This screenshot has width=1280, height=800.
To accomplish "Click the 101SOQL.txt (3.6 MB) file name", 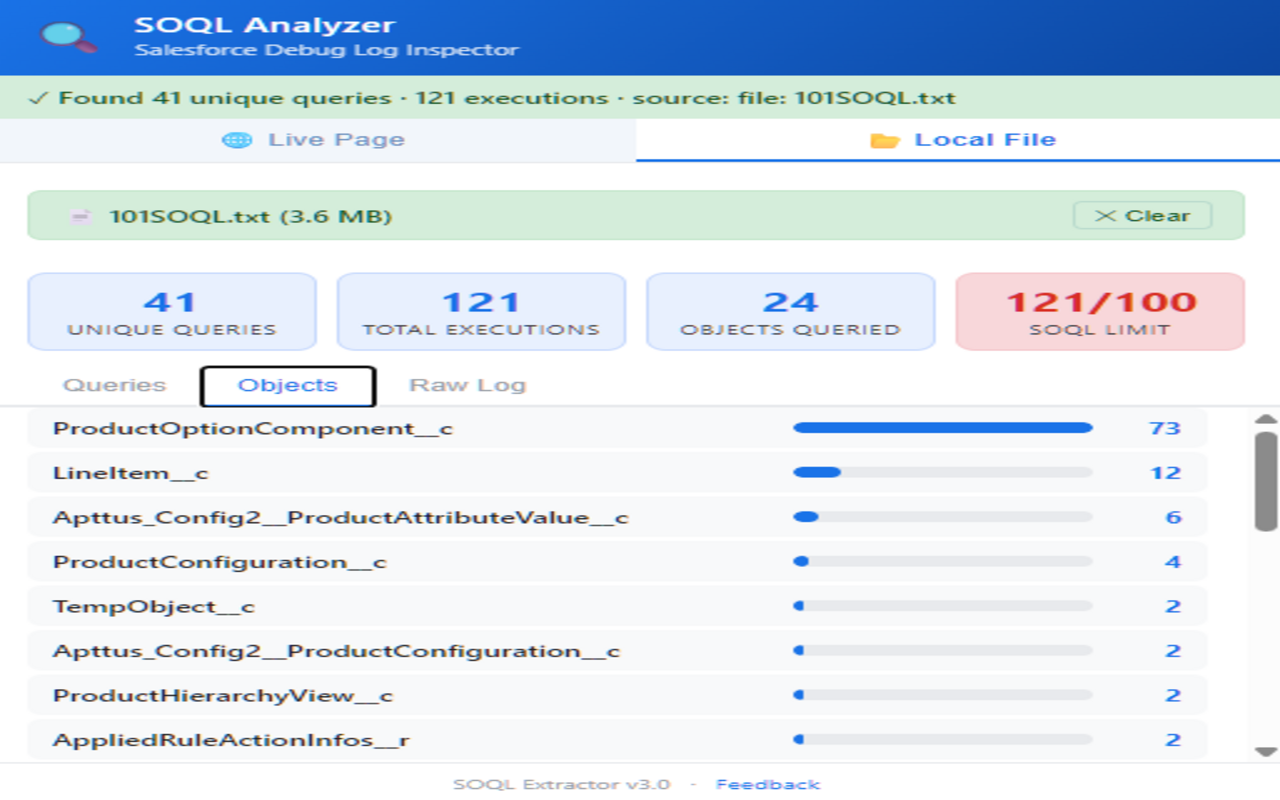I will click(250, 216).
